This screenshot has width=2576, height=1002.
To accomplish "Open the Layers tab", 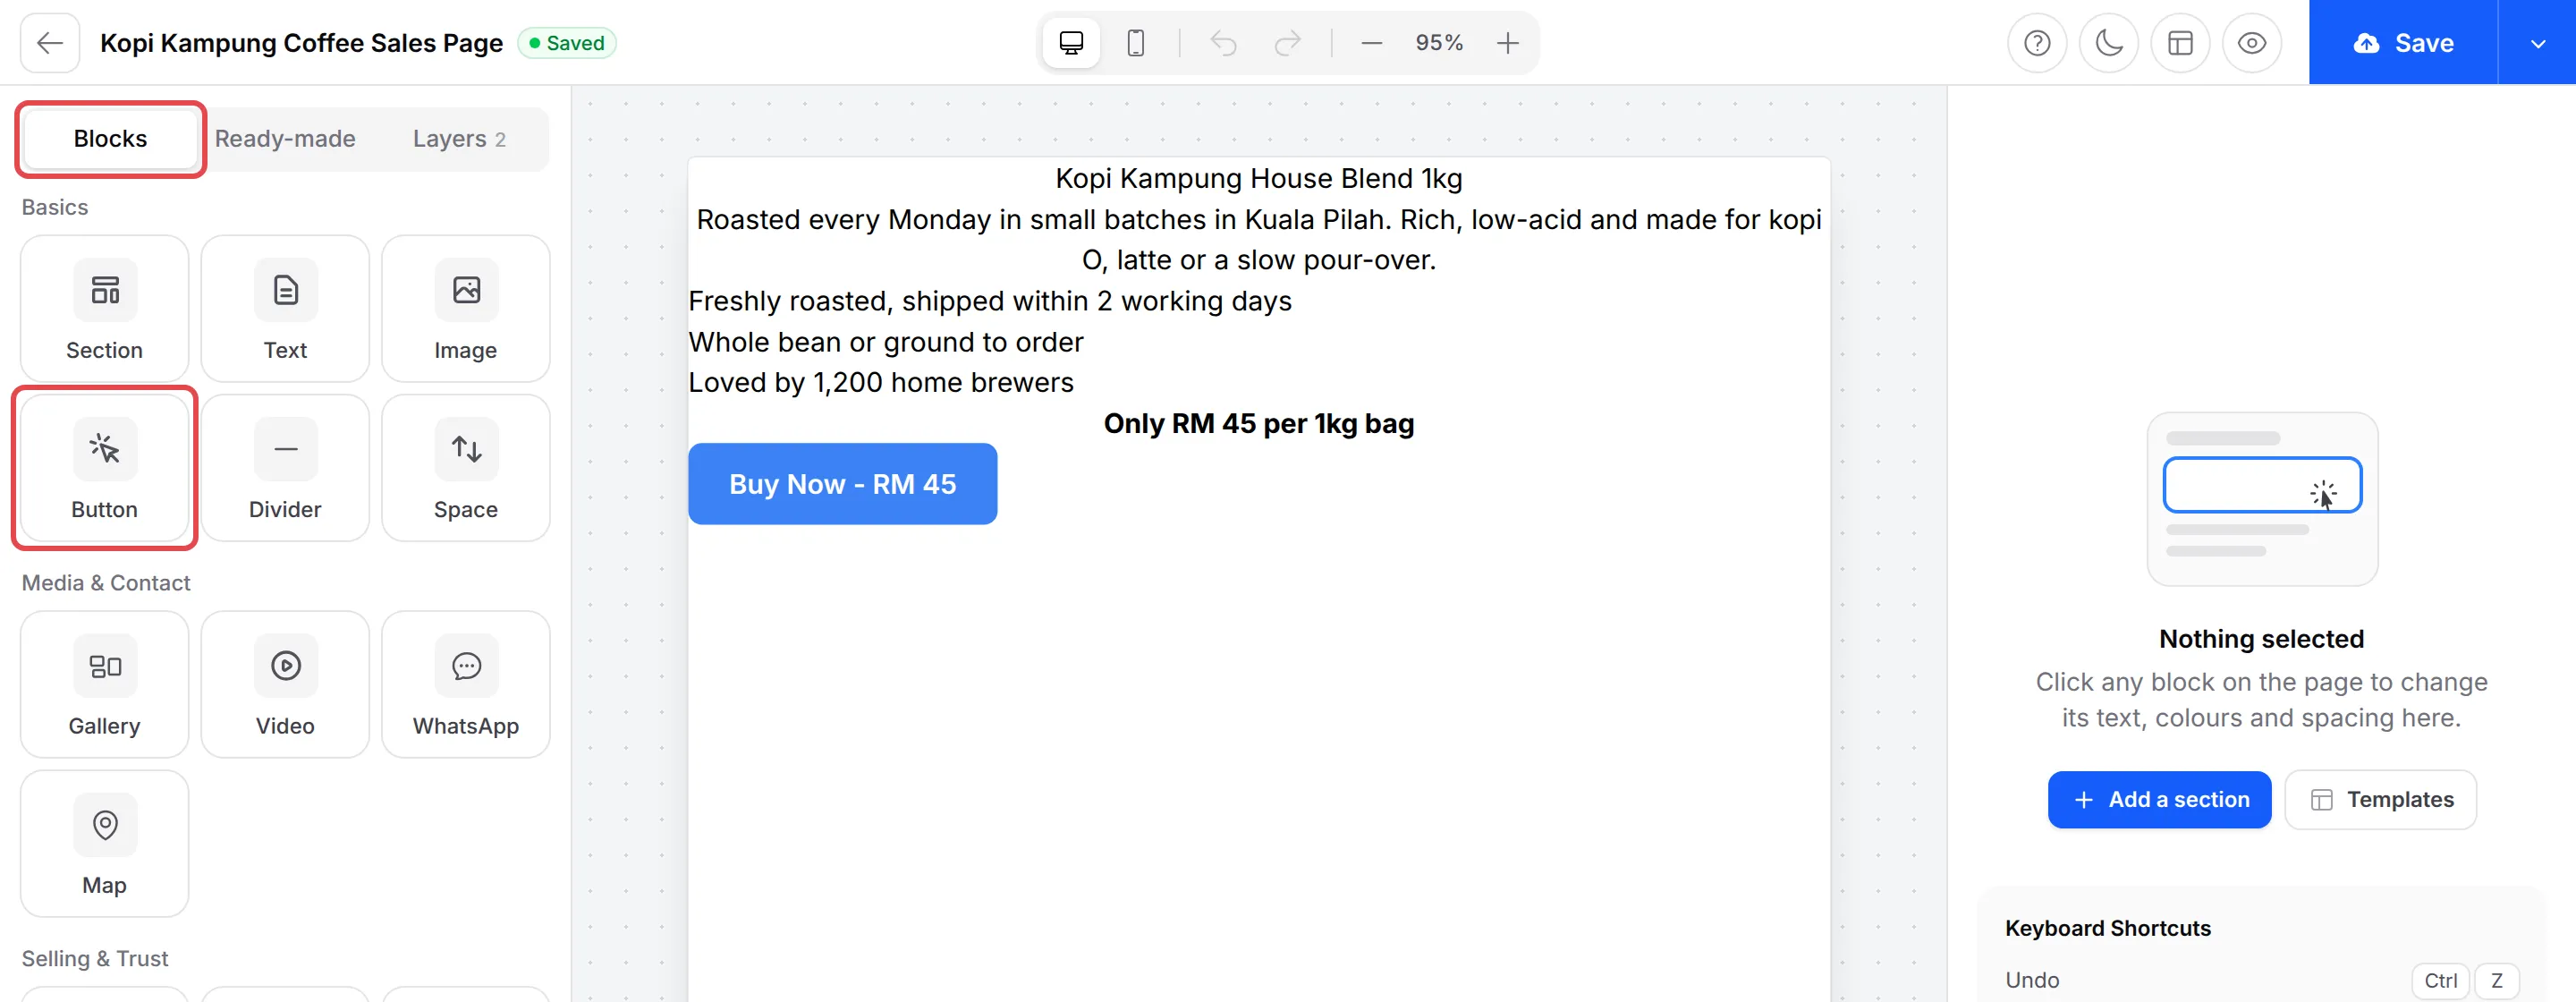I will click(459, 139).
